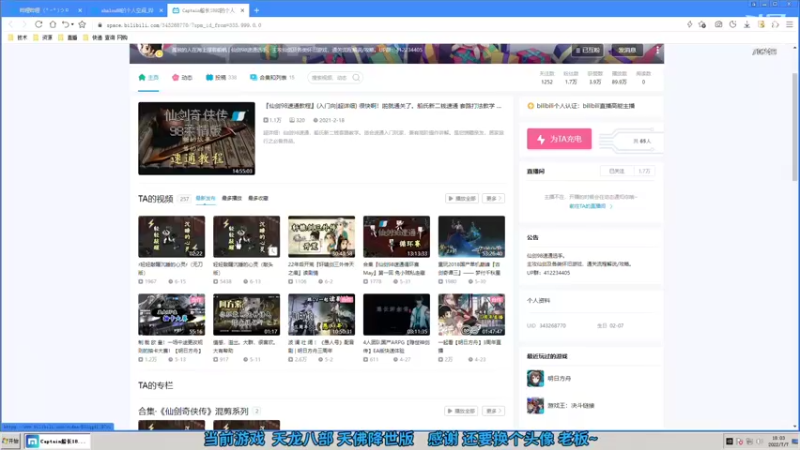The height and width of the screenshot is (450, 800).
Task: Bookmark the page with the star icon
Action: 82,24
